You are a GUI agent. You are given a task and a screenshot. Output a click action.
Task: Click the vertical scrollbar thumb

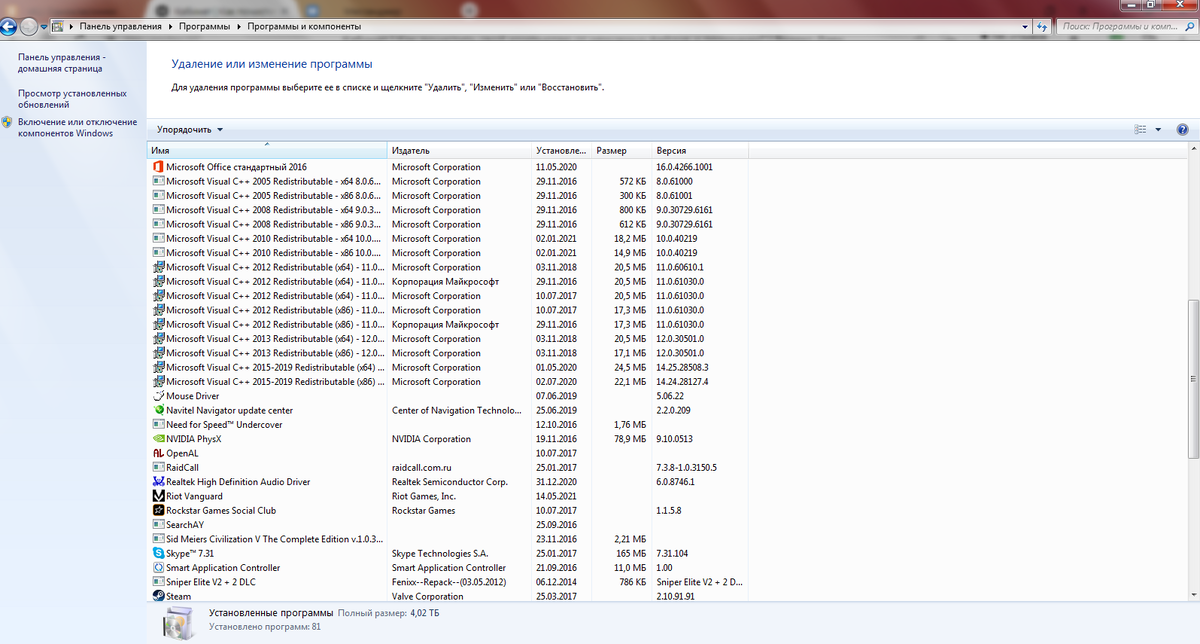[x=1193, y=381]
